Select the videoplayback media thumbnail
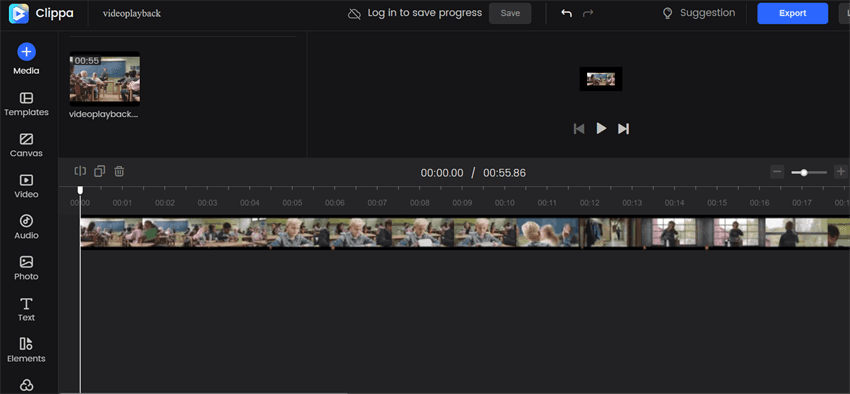The width and height of the screenshot is (850, 394). pos(105,79)
